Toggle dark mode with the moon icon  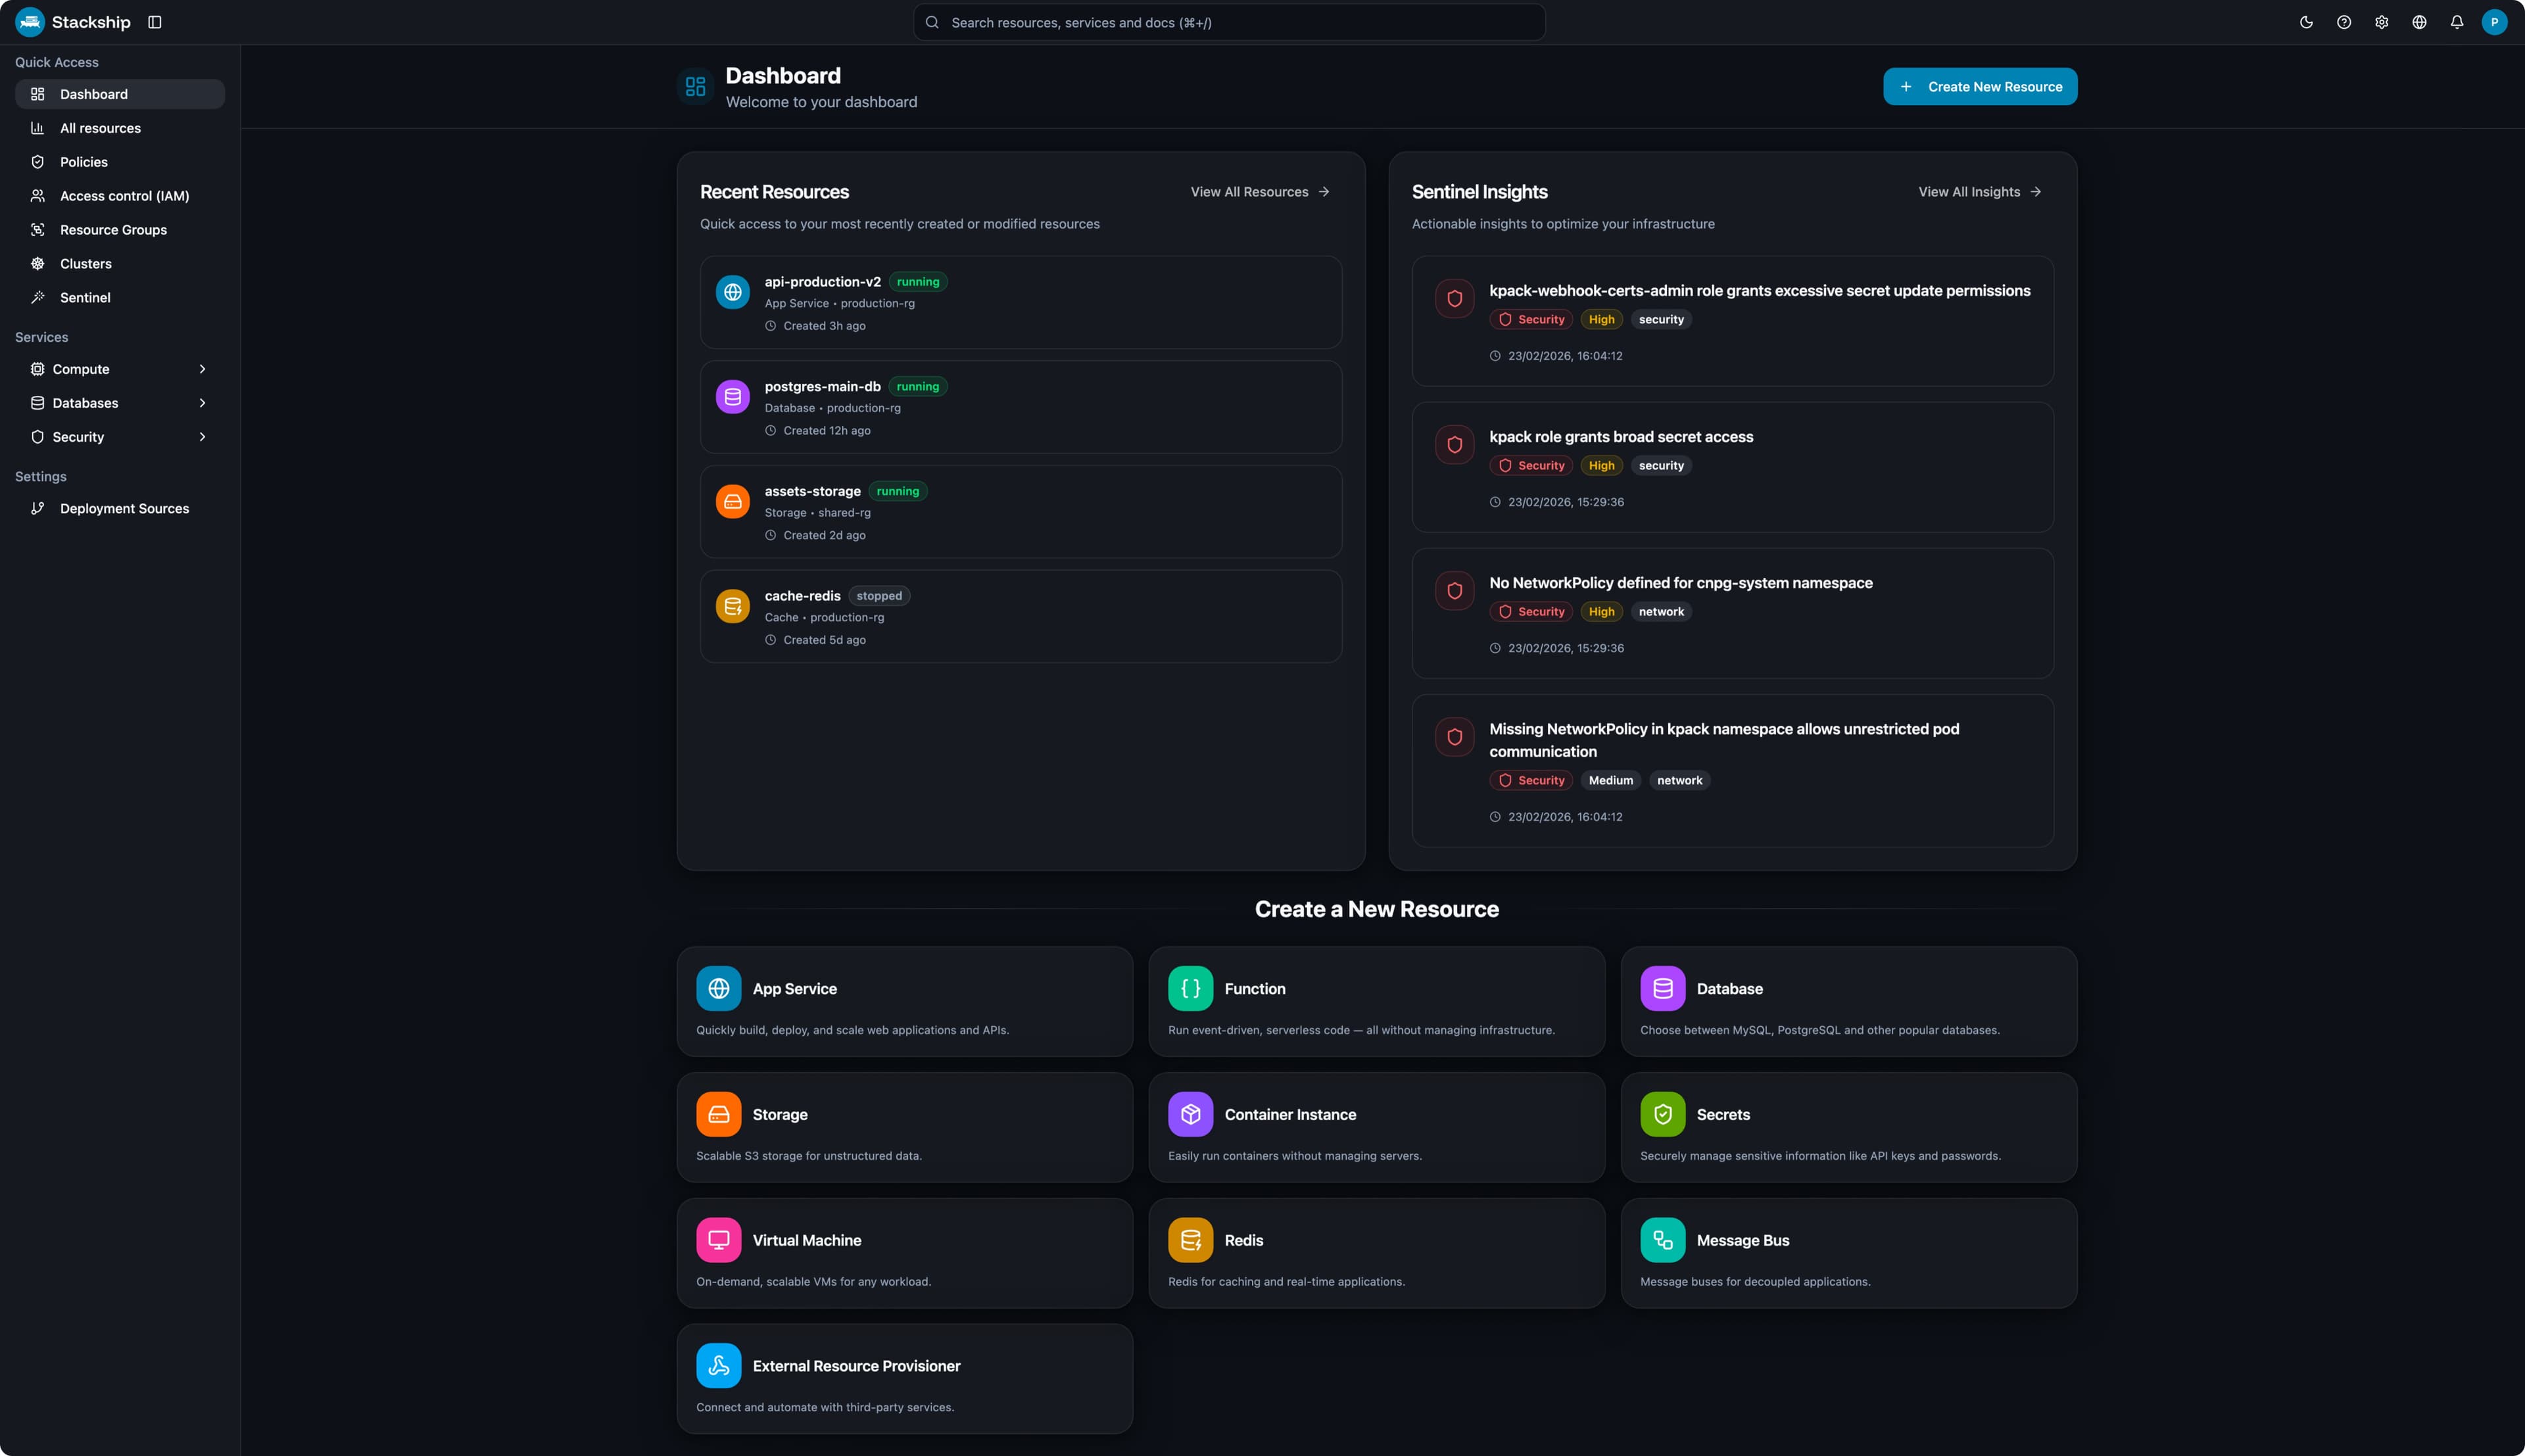pyautogui.click(x=2307, y=21)
